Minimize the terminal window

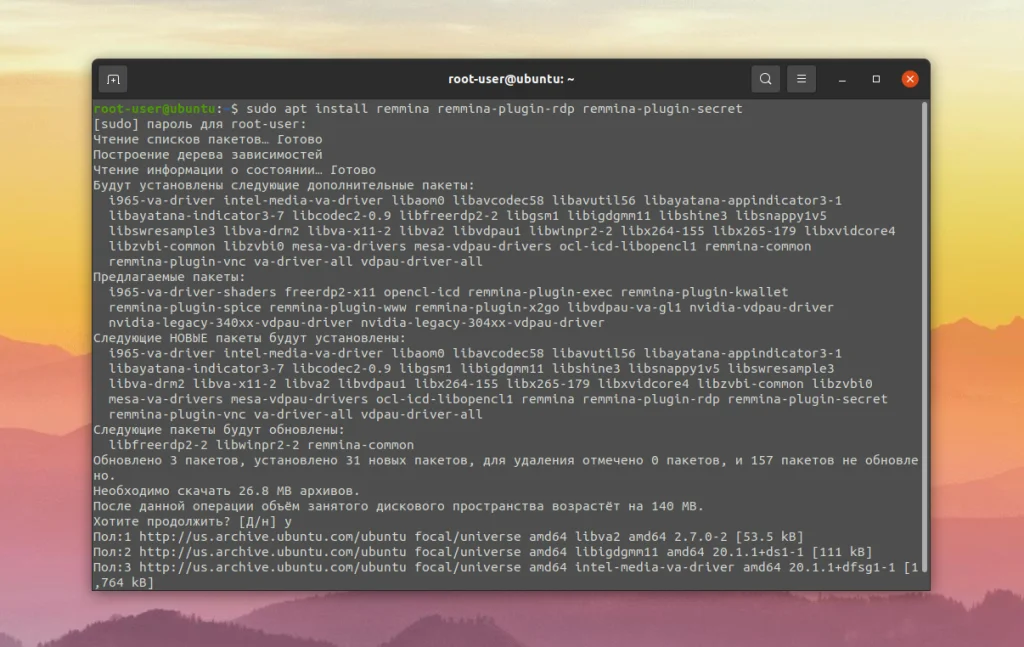(x=841, y=78)
